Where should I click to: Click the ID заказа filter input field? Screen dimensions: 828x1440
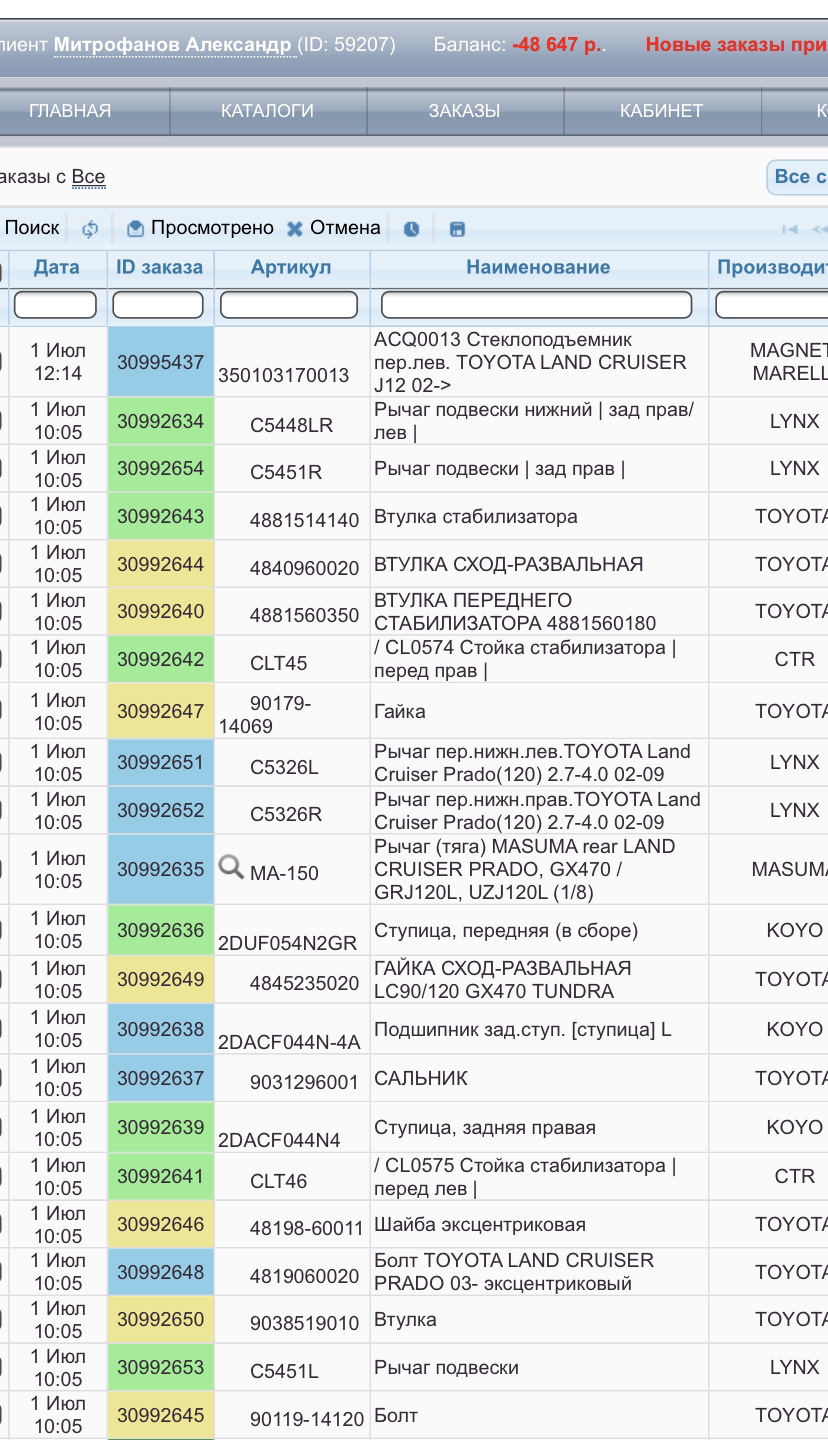point(160,305)
